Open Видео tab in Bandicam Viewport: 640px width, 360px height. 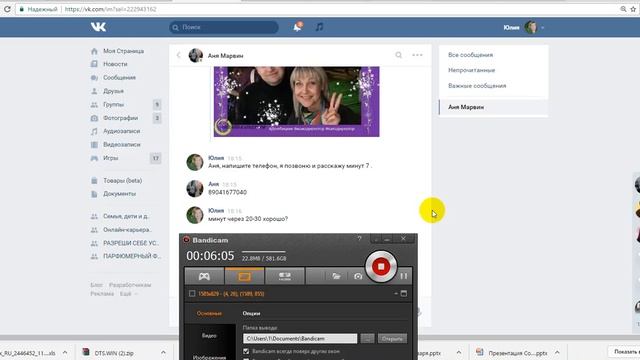click(x=209, y=336)
